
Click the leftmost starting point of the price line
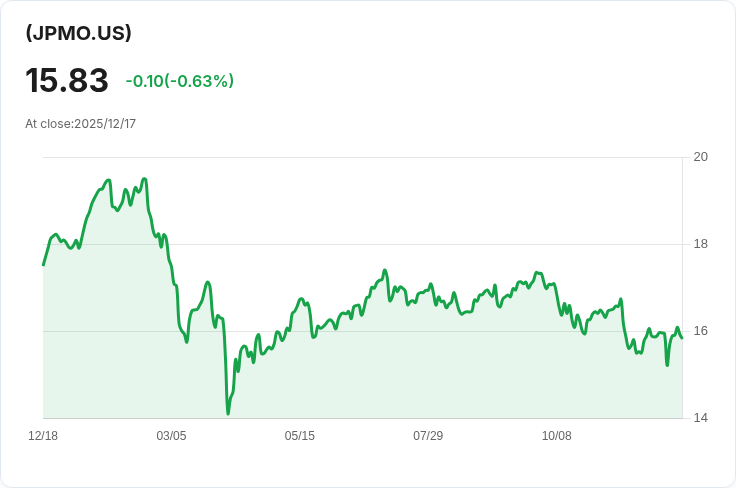click(x=43, y=265)
